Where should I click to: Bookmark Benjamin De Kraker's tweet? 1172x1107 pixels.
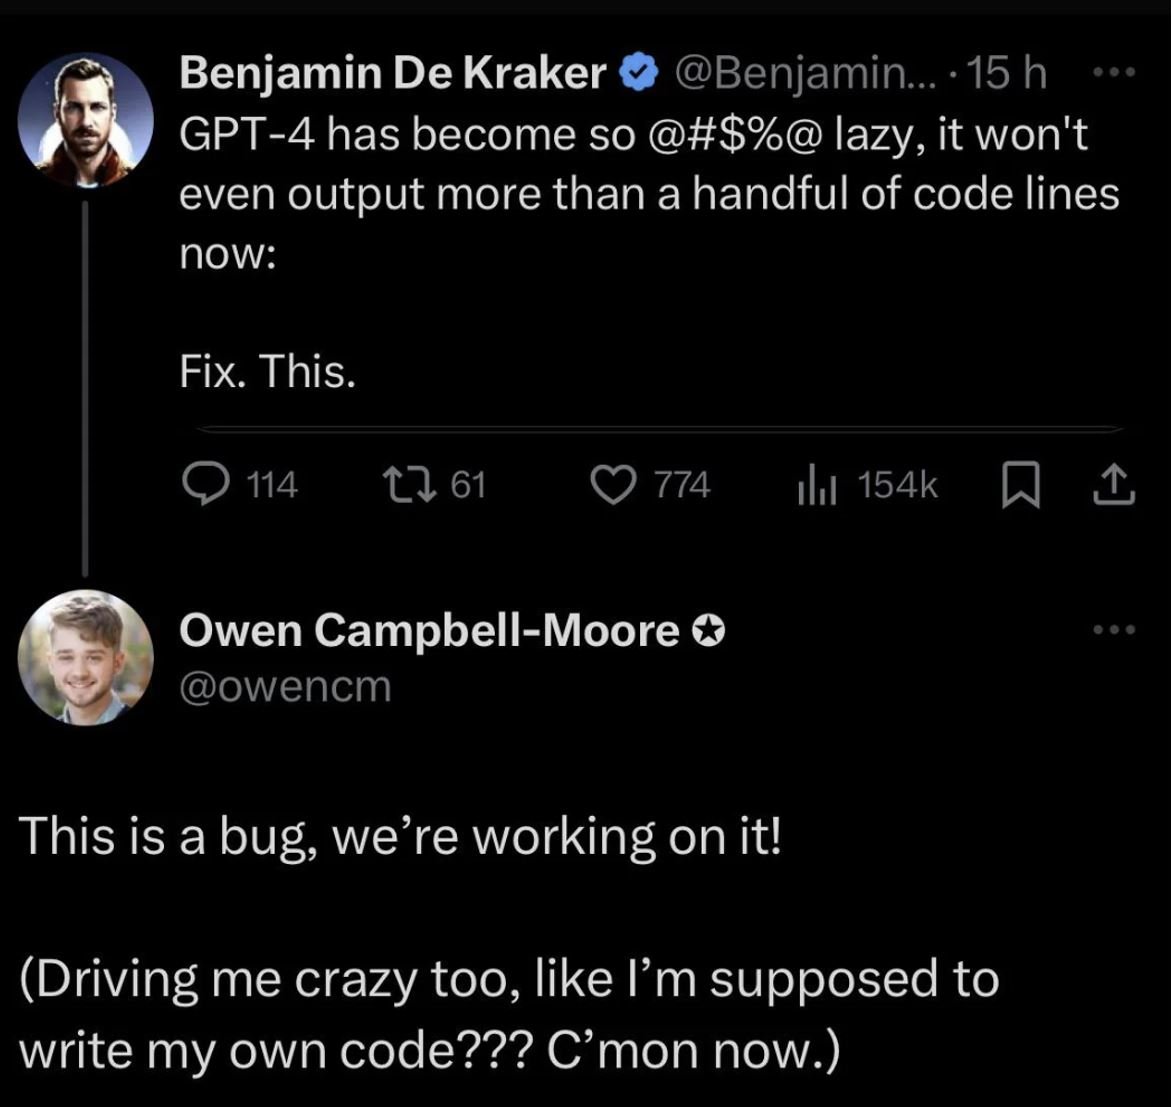click(1020, 484)
